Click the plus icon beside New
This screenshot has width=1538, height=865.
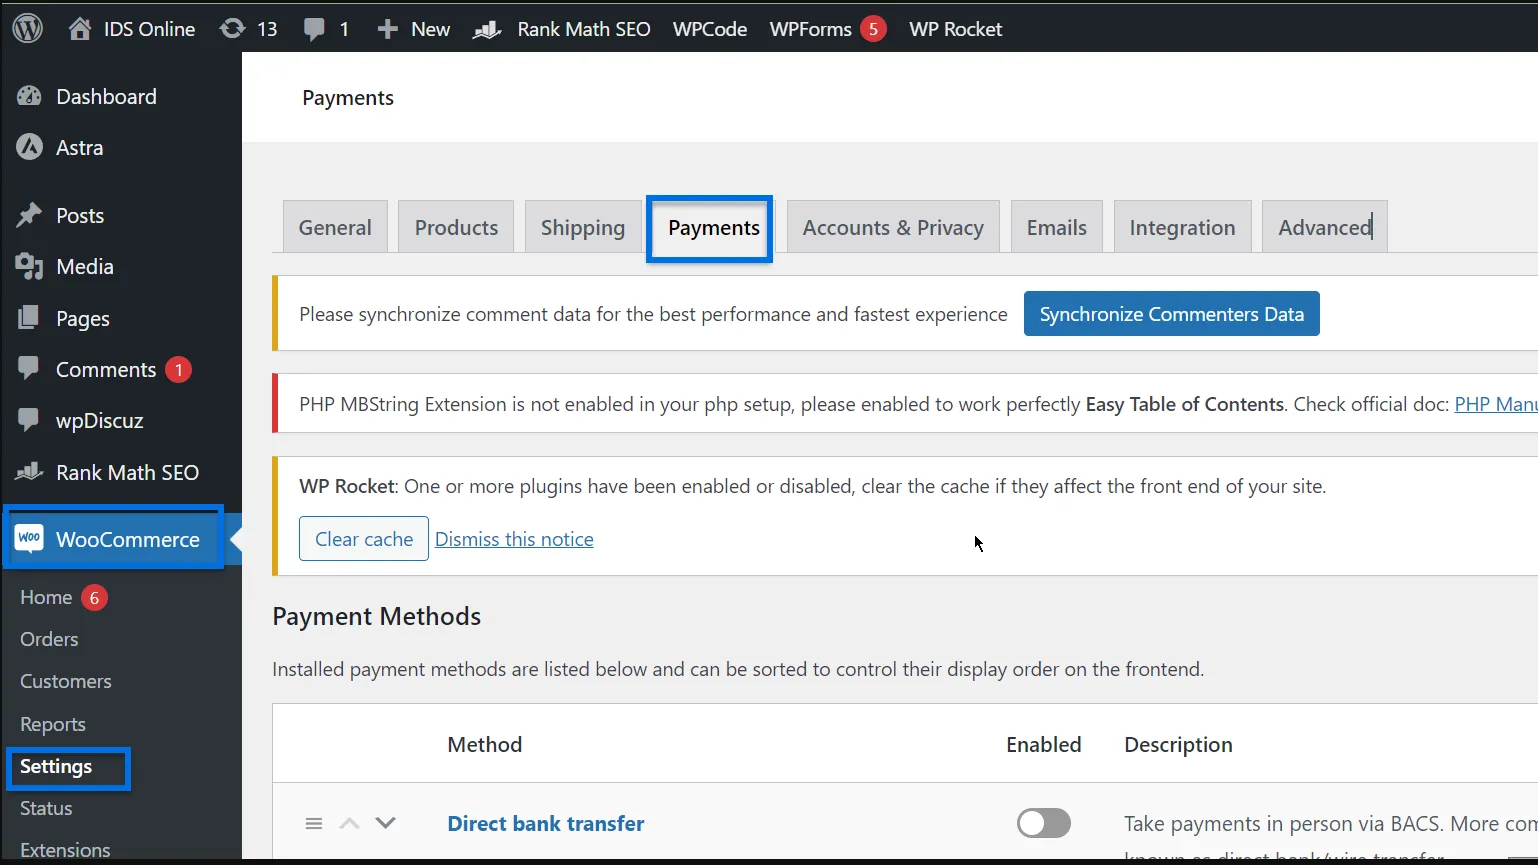tap(388, 29)
